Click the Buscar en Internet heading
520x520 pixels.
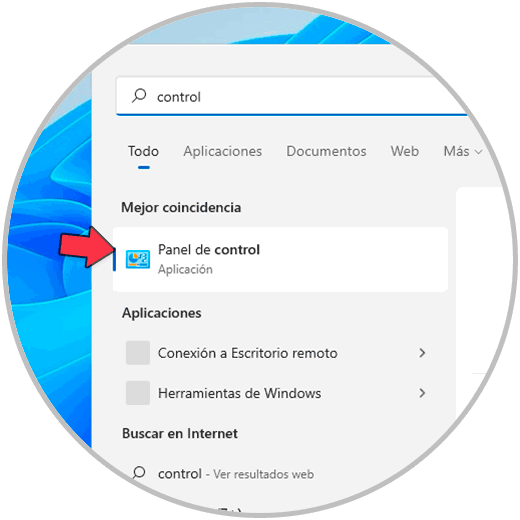(x=180, y=433)
